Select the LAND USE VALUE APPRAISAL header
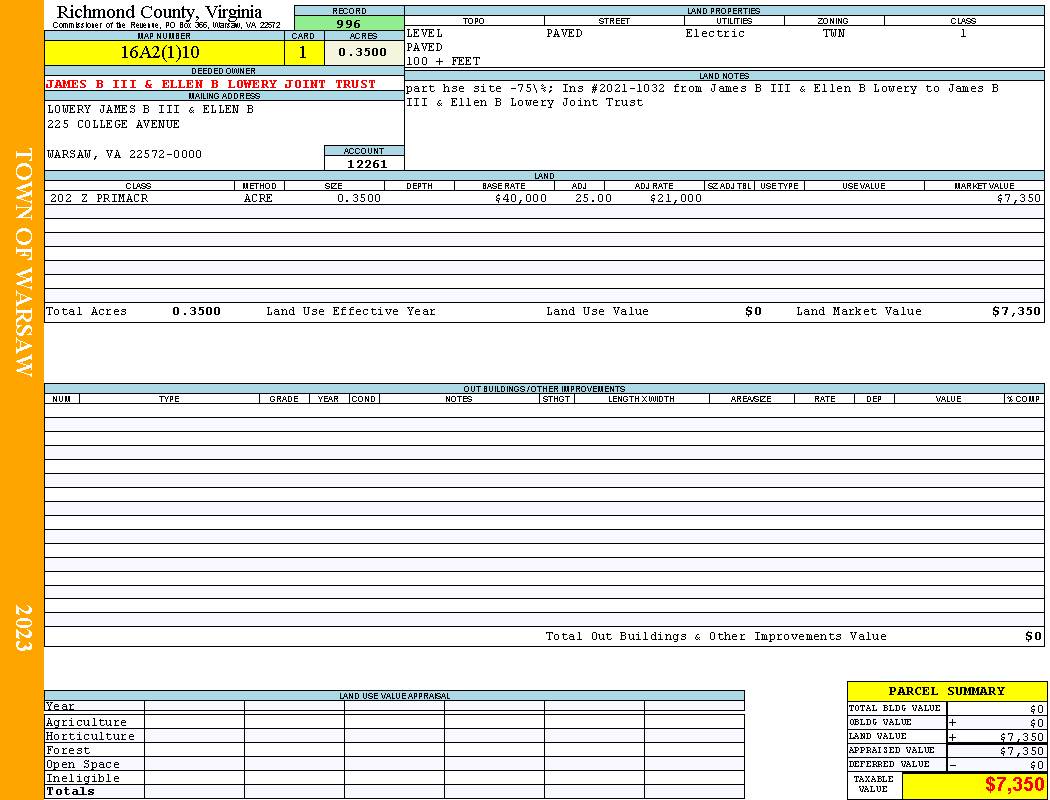 (x=394, y=696)
